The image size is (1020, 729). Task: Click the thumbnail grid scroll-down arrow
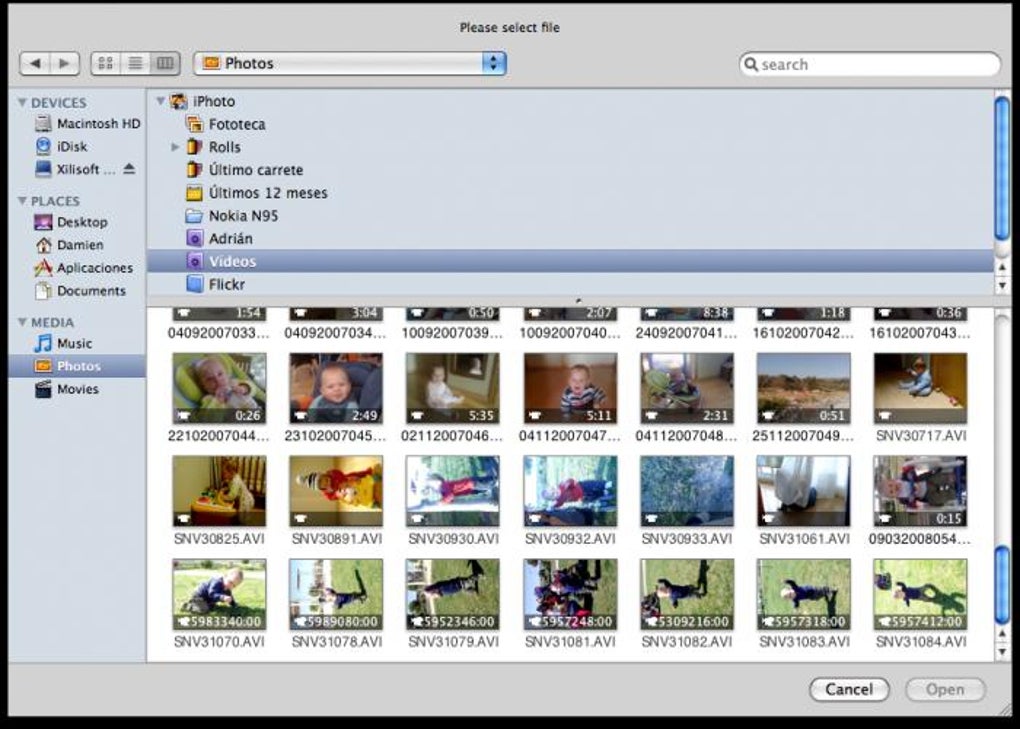point(1002,651)
